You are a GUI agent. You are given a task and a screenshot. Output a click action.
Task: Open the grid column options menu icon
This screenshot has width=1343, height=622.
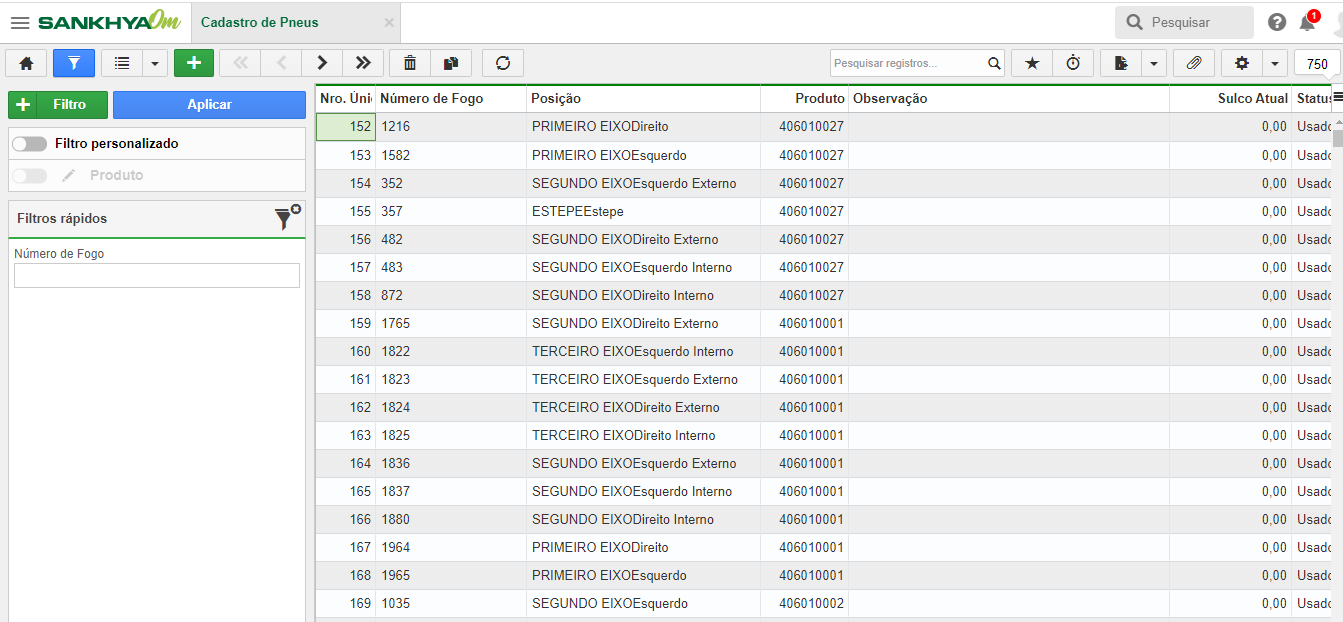(x=1337, y=97)
